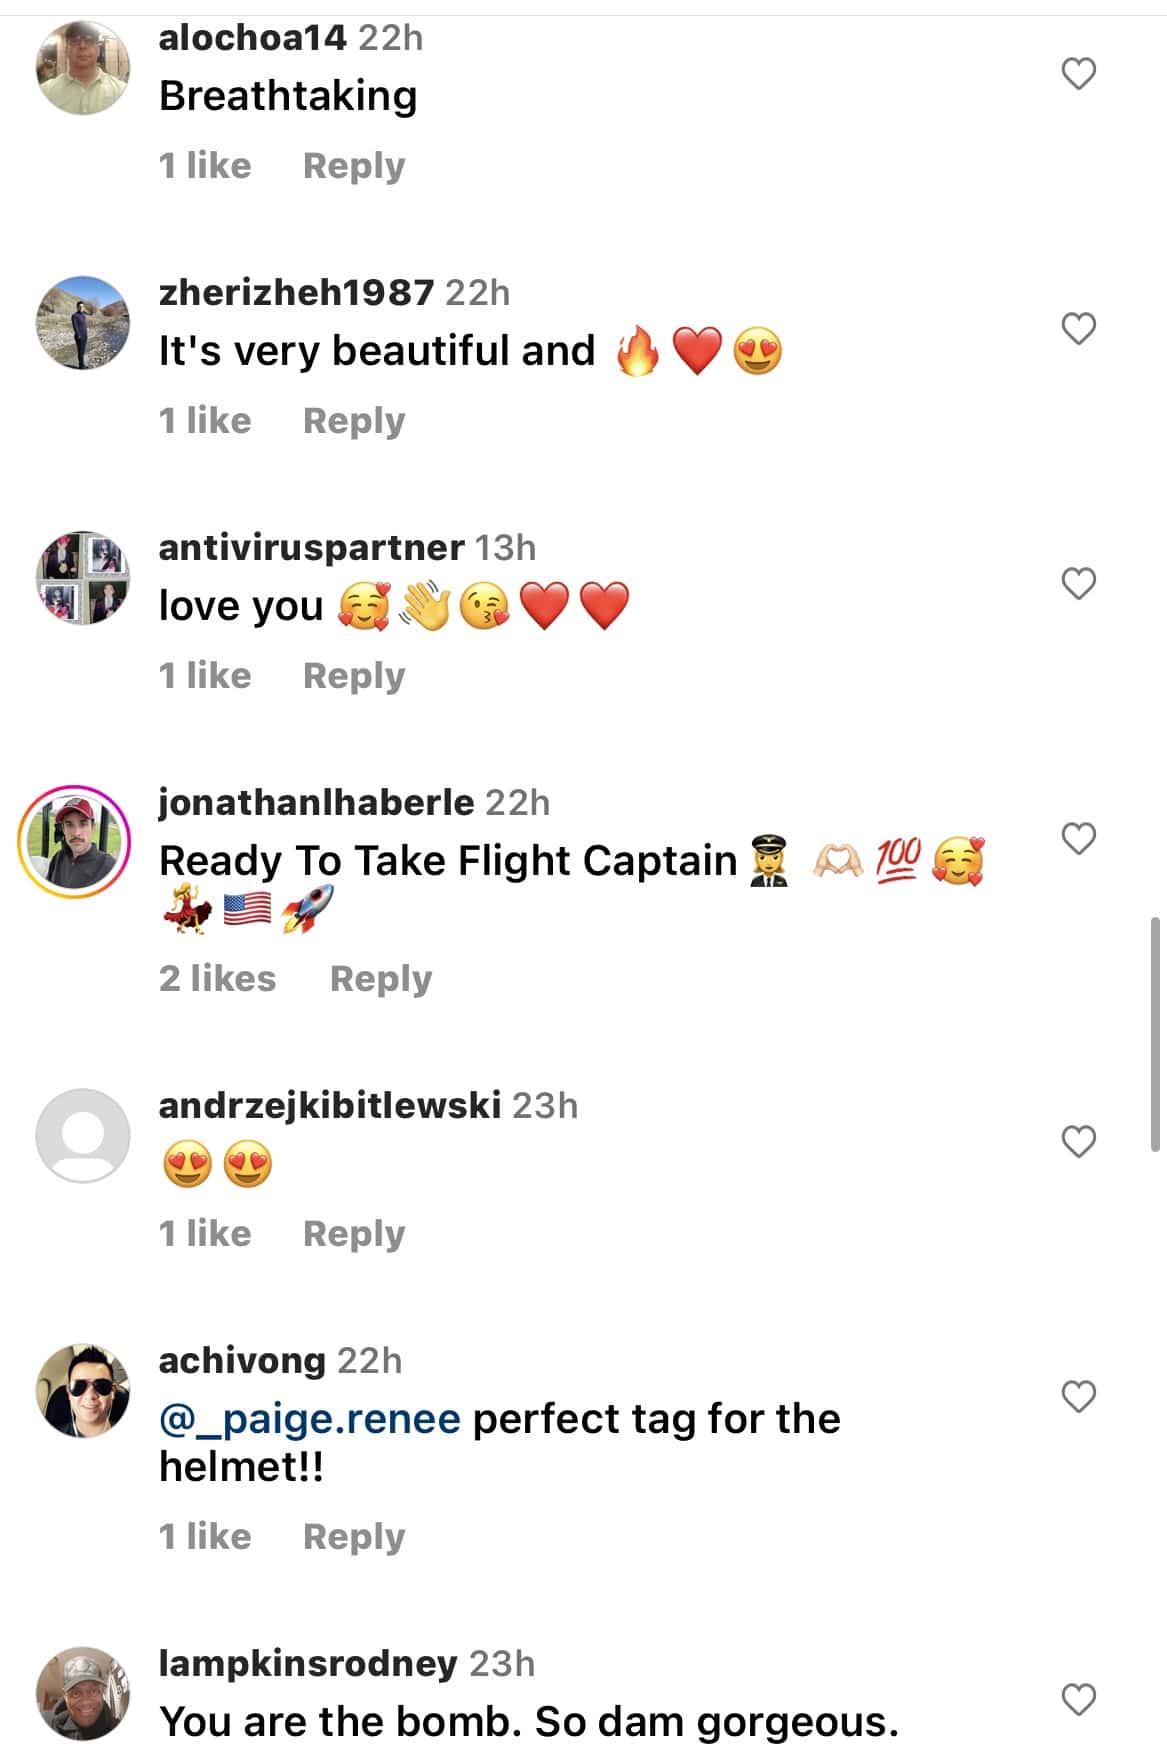Open zherizheh1987 username link

pos(296,293)
